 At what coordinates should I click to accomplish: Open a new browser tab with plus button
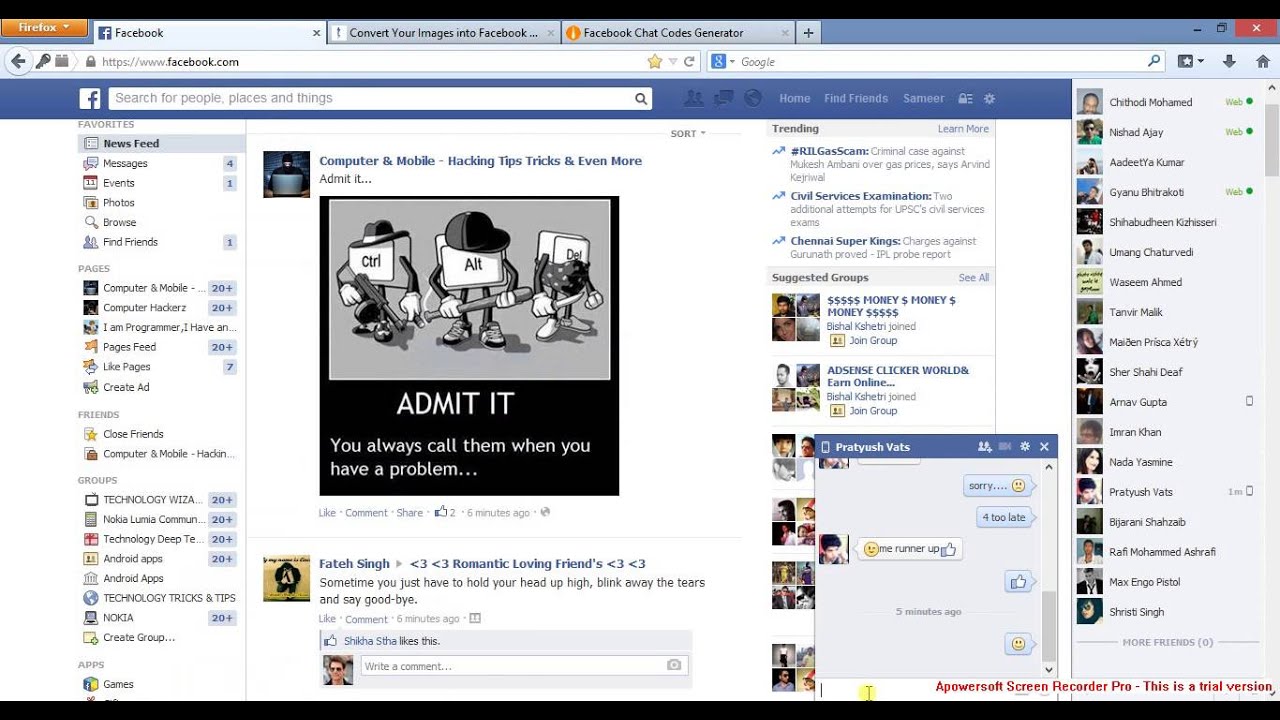808,32
